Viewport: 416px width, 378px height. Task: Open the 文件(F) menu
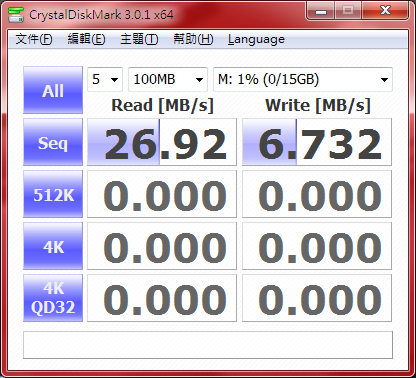34,39
